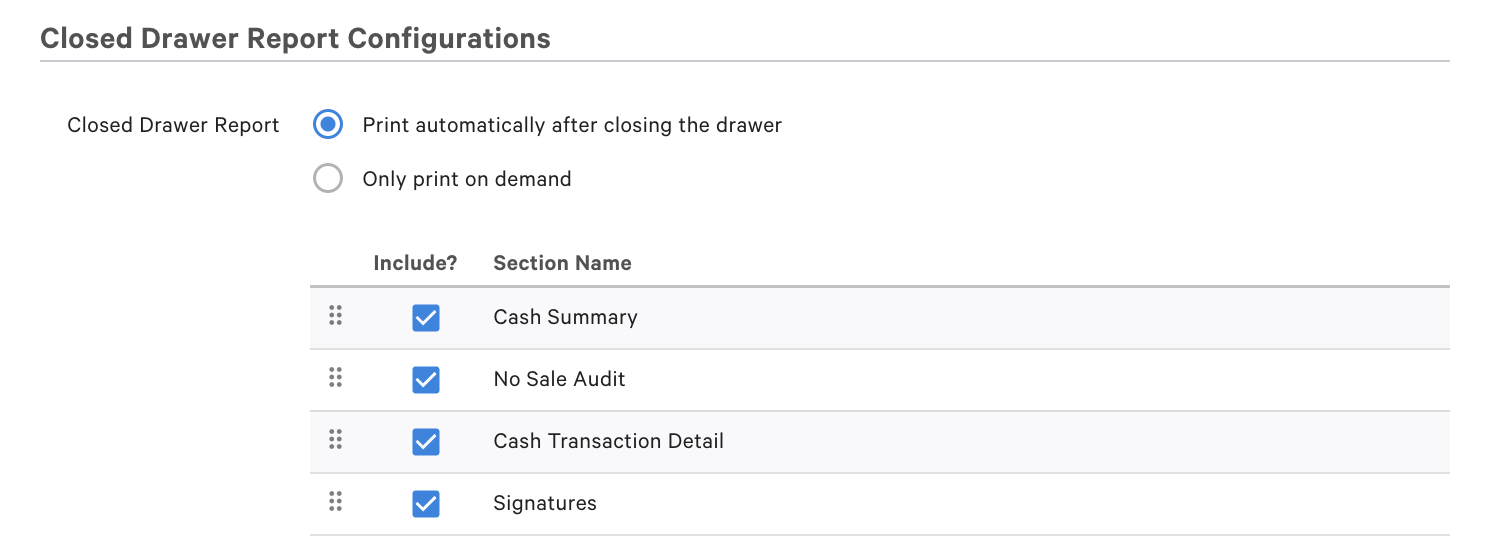This screenshot has width=1502, height=558.
Task: Click the Closed Drawer Report Configurations heading
Action: pyautogui.click(x=295, y=38)
